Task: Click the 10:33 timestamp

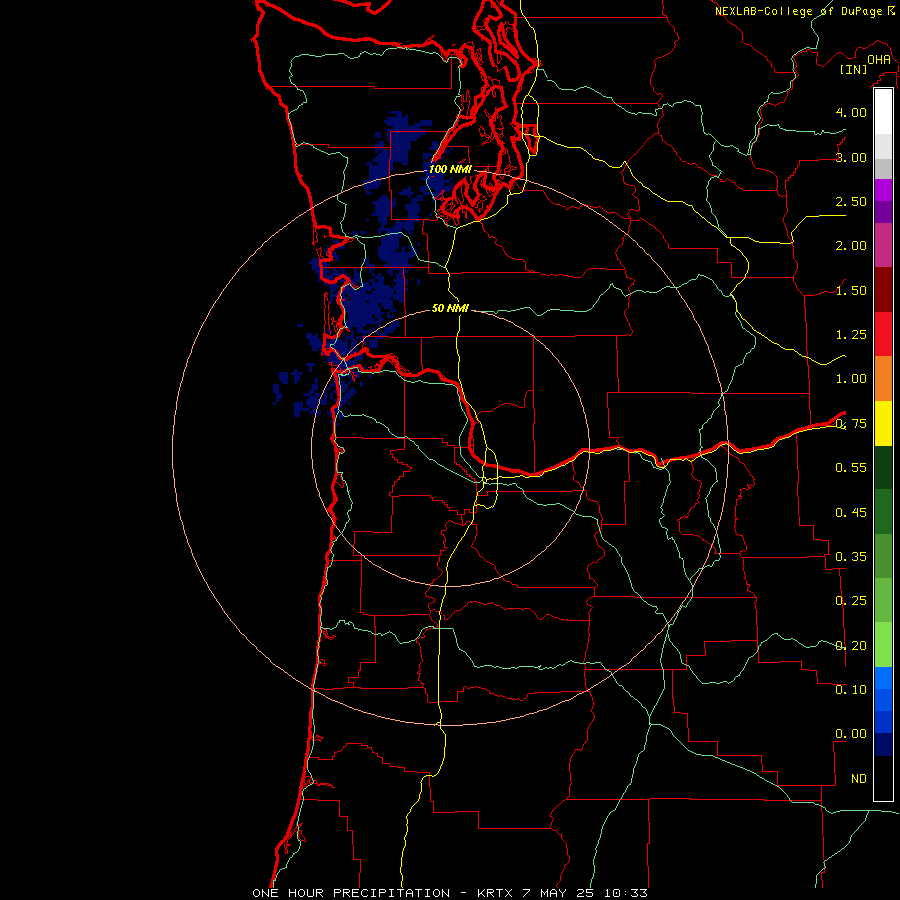Action: 626,893
